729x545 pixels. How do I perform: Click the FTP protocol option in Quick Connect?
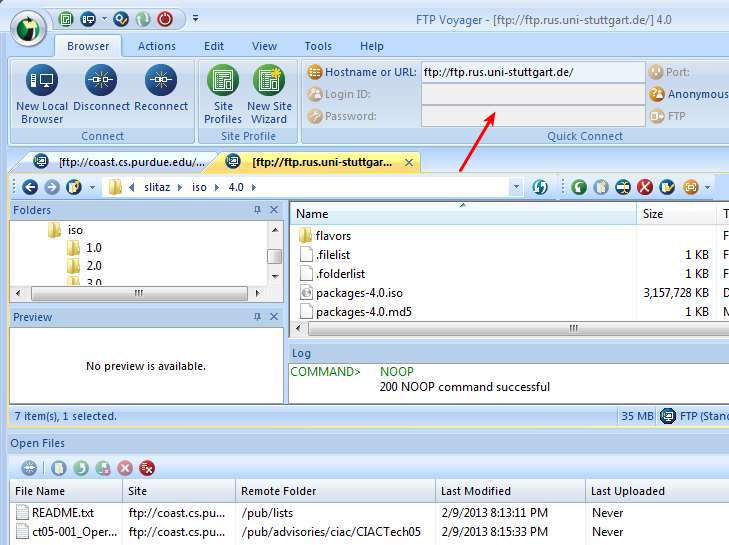[x=668, y=116]
